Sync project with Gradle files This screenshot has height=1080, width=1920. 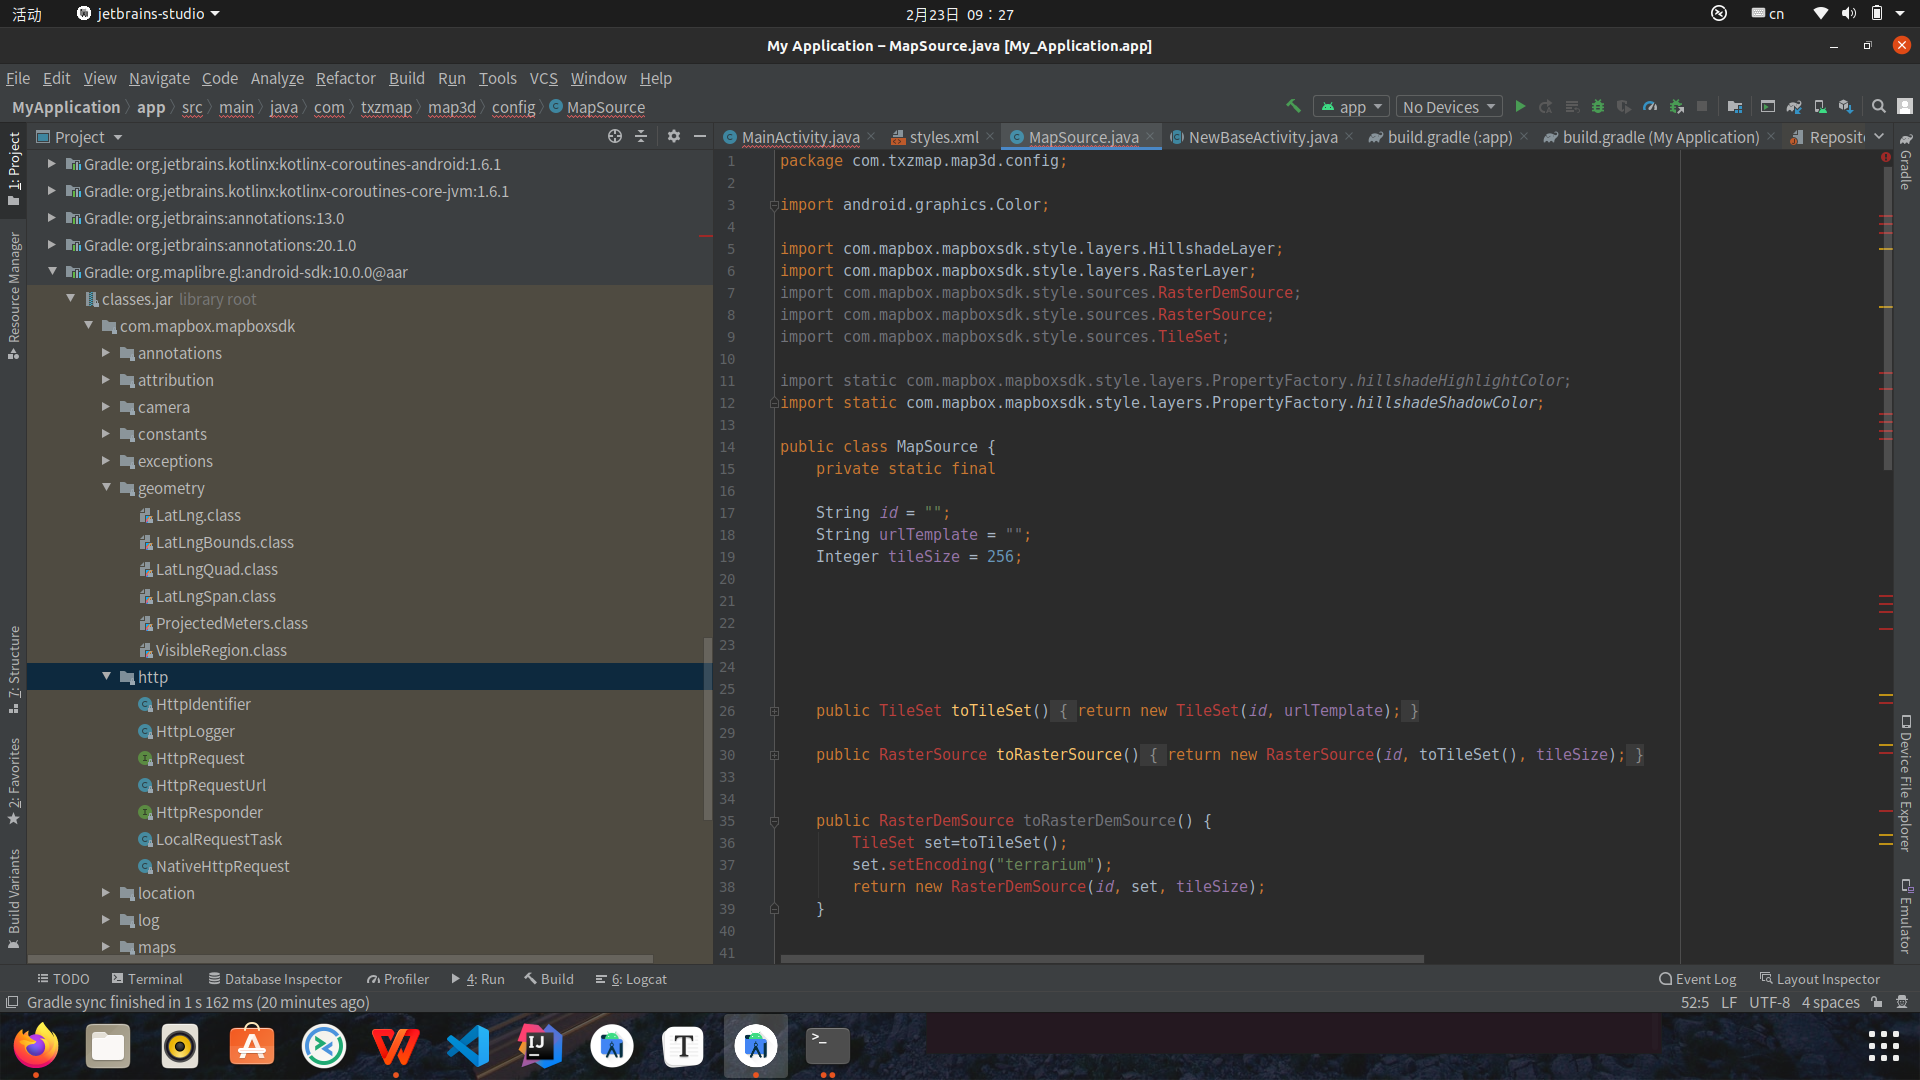(1793, 106)
